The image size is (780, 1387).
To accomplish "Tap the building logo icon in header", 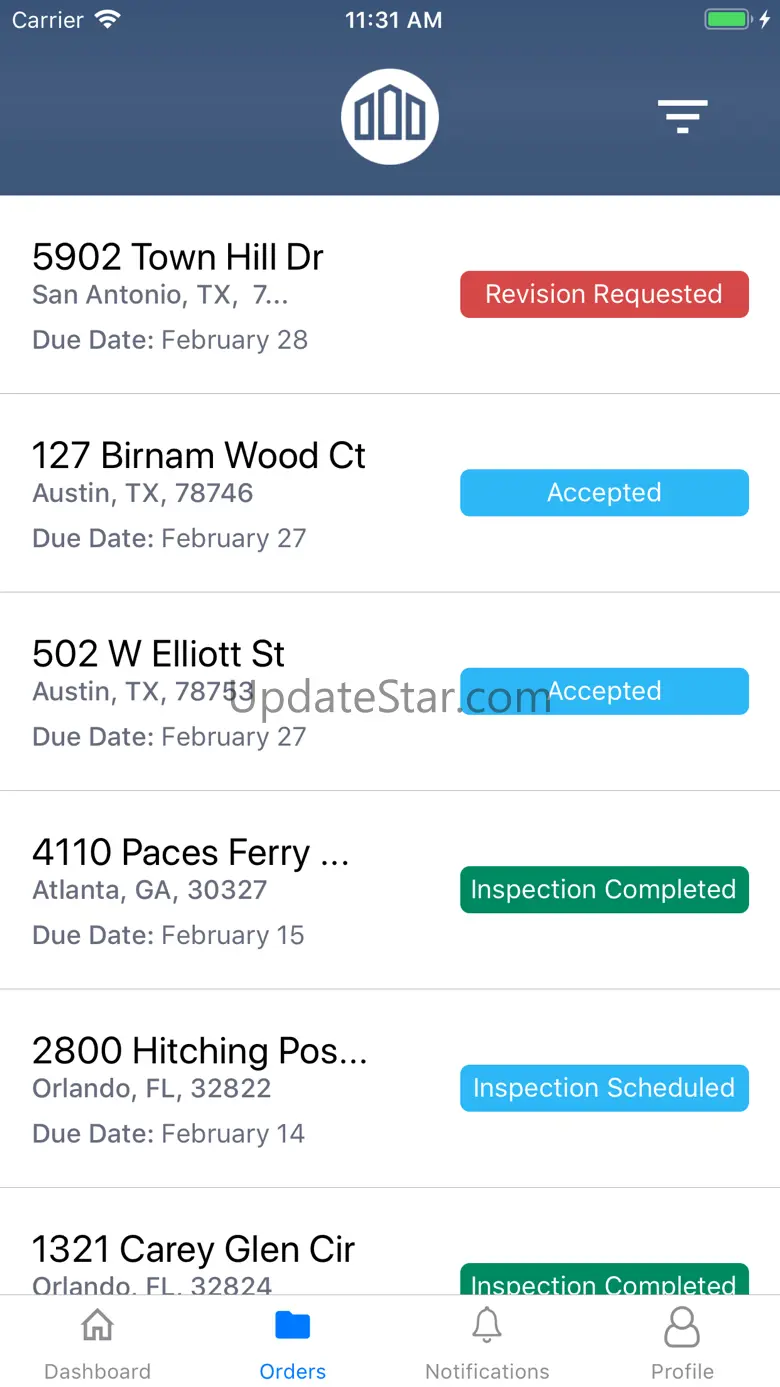I will (x=390, y=117).
